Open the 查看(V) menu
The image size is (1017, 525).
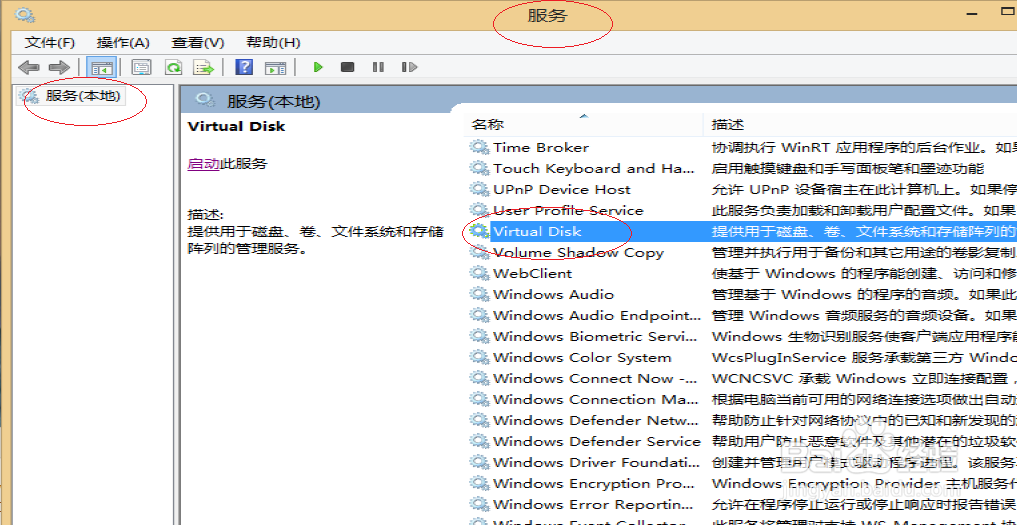point(198,43)
